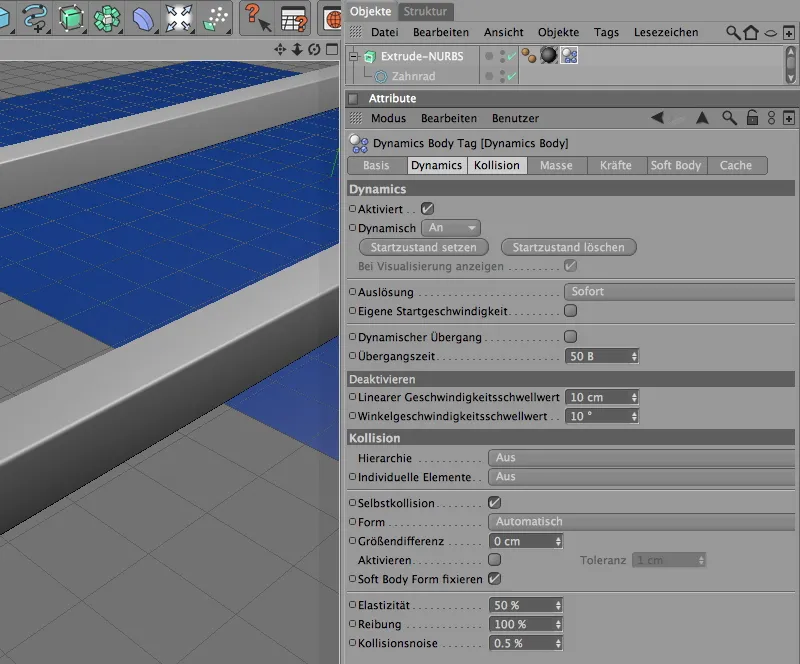This screenshot has height=664, width=800.
Task: Switch to the Kollision tab
Action: point(497,165)
